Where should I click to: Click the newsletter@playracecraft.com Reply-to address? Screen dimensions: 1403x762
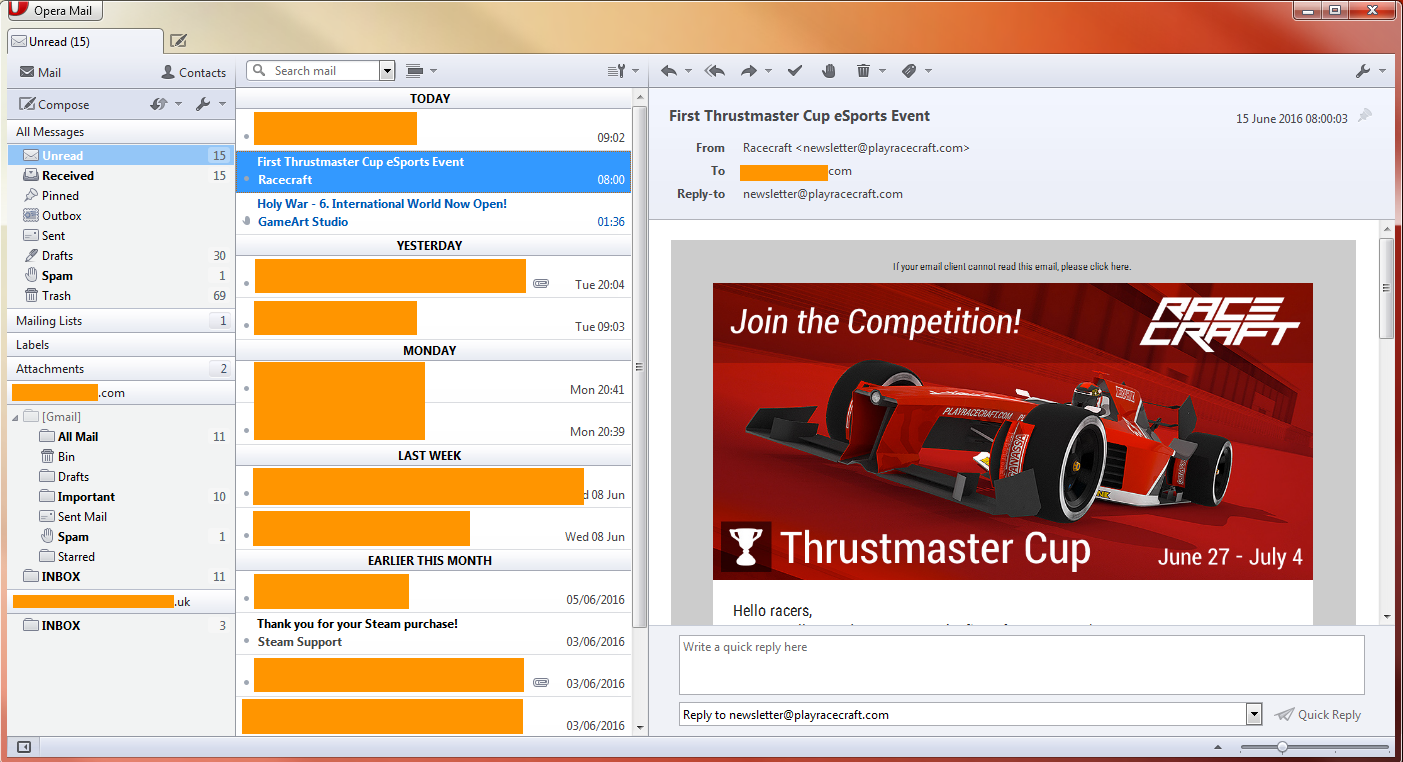click(x=823, y=194)
